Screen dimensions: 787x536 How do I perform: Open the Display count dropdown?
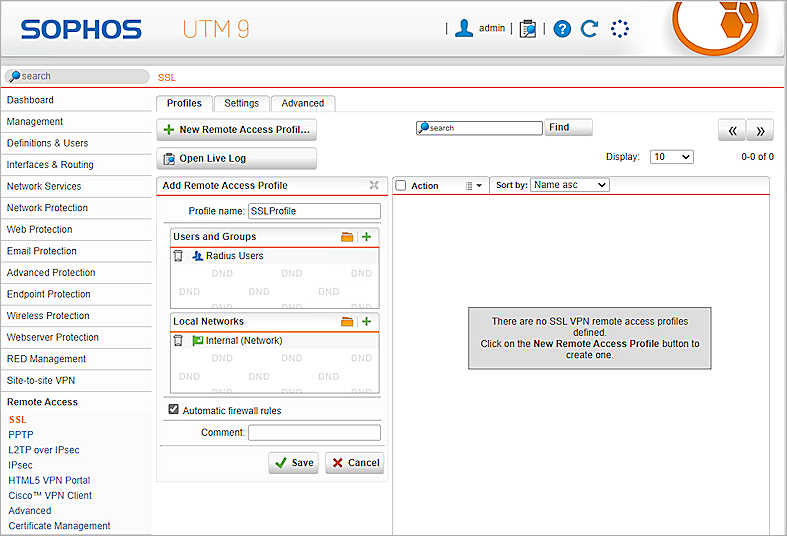672,157
